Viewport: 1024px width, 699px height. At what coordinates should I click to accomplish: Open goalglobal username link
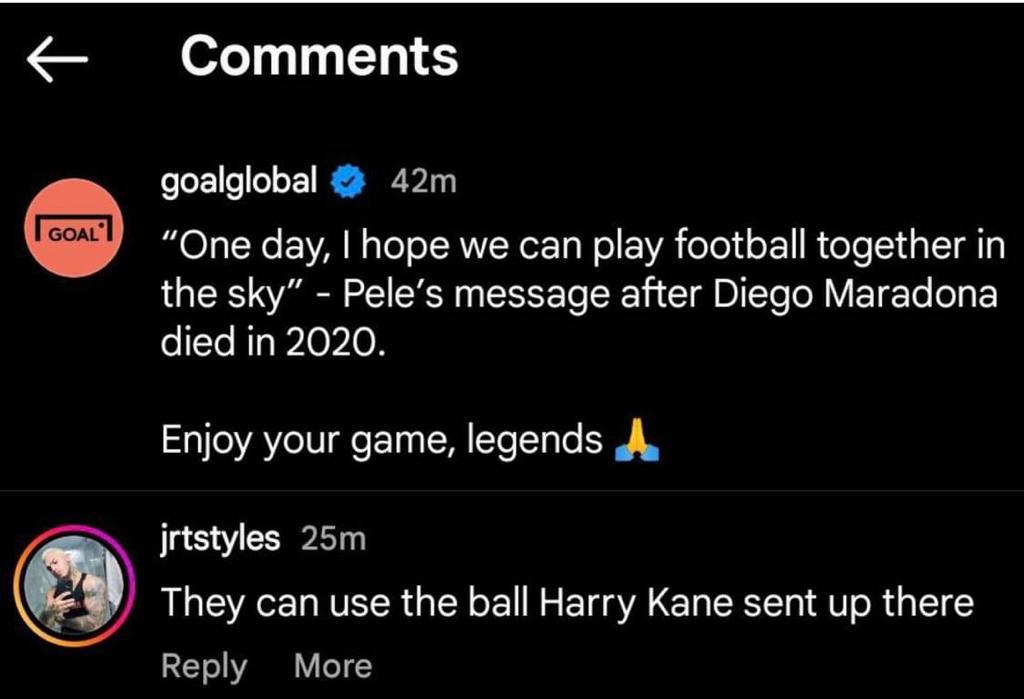[x=239, y=181]
